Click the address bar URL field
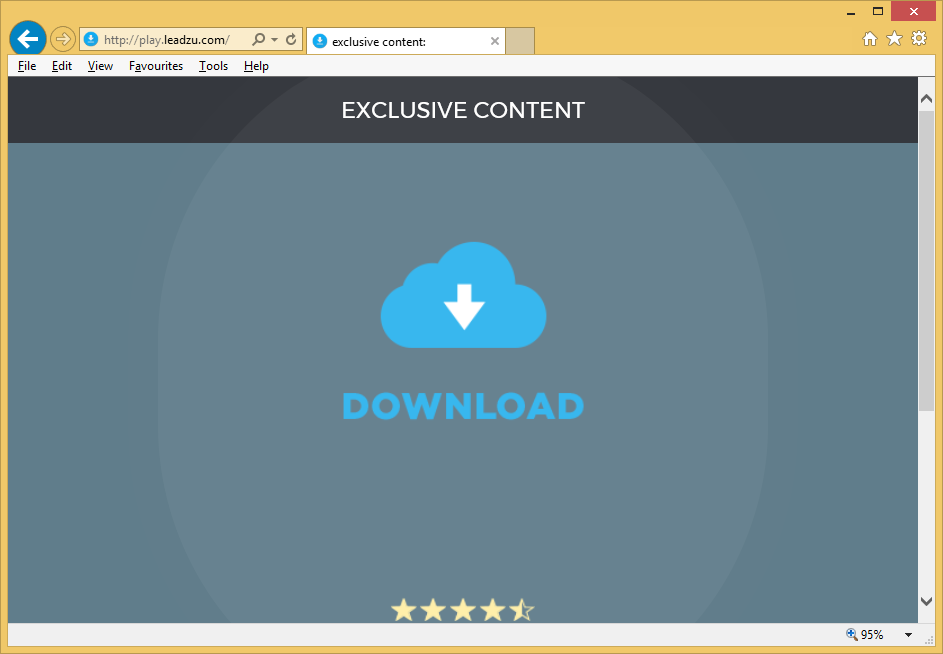943x654 pixels. click(168, 40)
